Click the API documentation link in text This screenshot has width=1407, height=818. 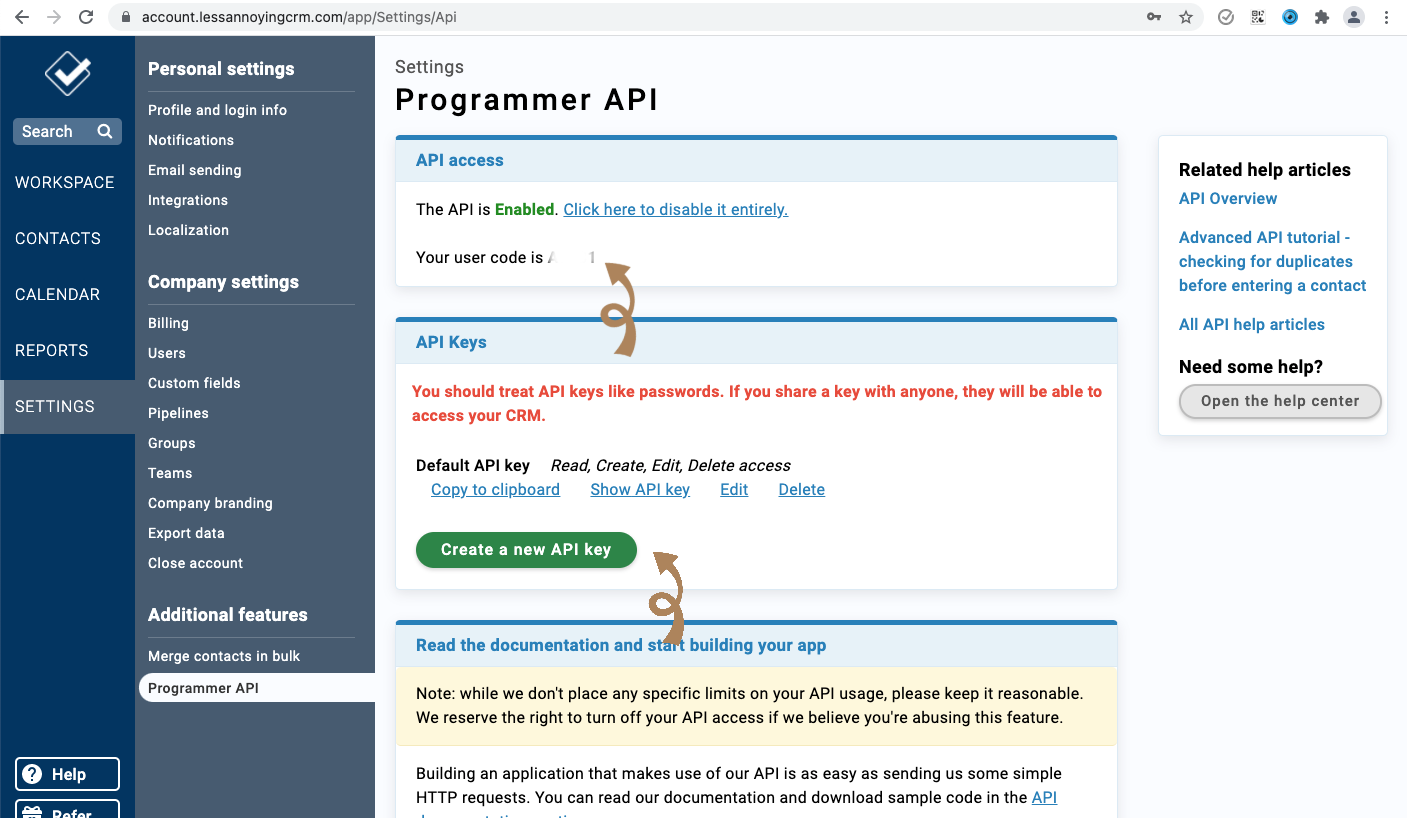[x=1044, y=797]
